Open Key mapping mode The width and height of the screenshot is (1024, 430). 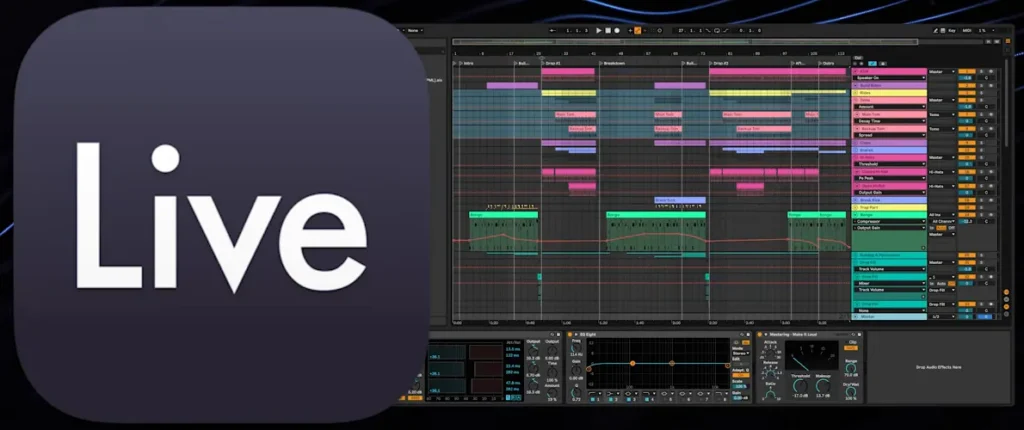pyautogui.click(x=952, y=31)
